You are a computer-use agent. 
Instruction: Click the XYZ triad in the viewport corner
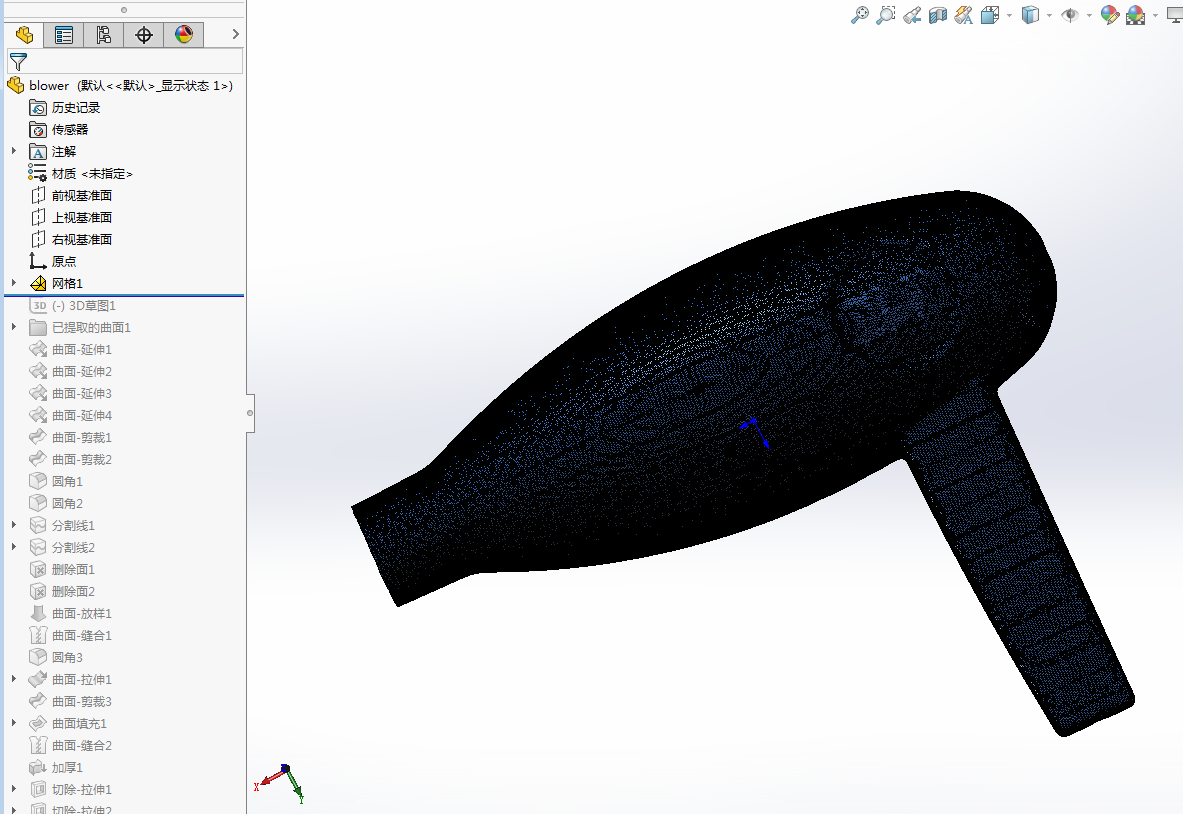click(x=280, y=784)
